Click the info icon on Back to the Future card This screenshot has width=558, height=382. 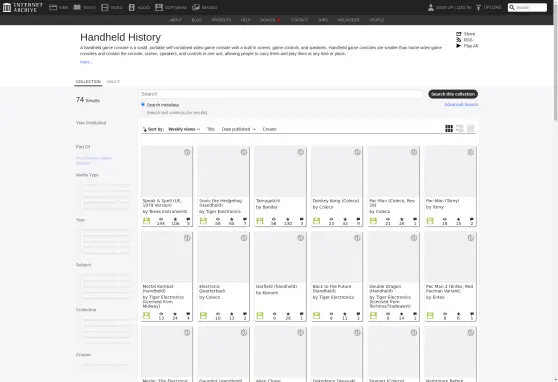pos(357,238)
